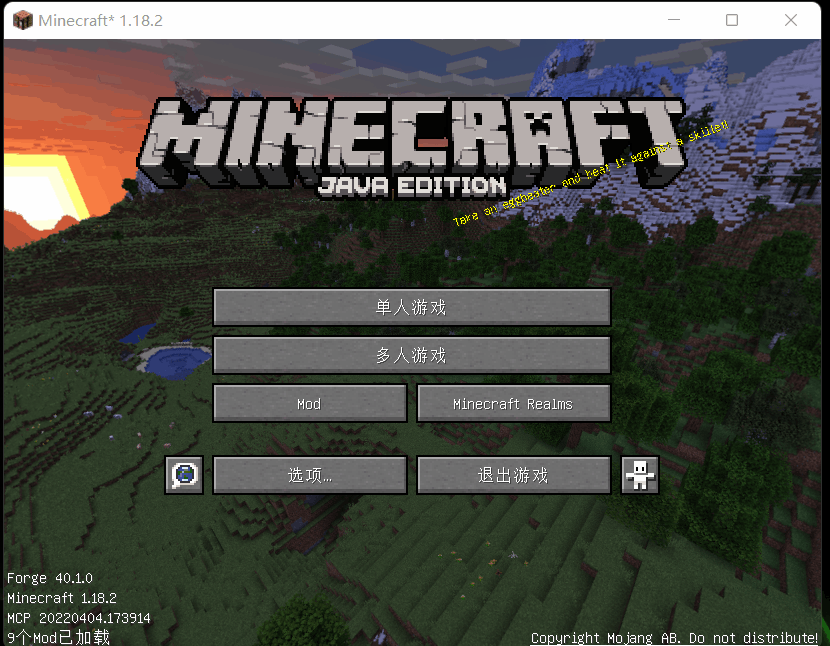Open language selection globe icon
The height and width of the screenshot is (646, 830).
pos(184,475)
